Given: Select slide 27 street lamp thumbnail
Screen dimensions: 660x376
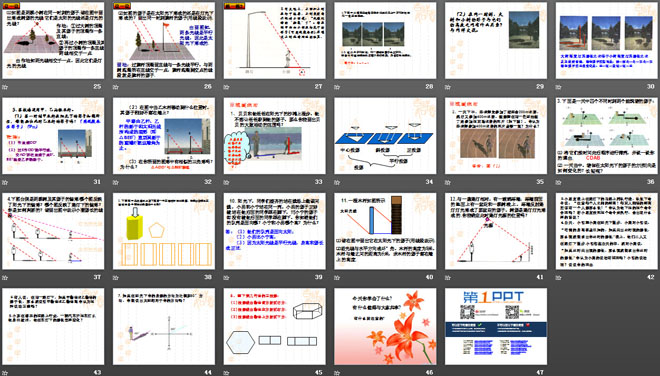Looking at the screenshot, I should [274, 40].
